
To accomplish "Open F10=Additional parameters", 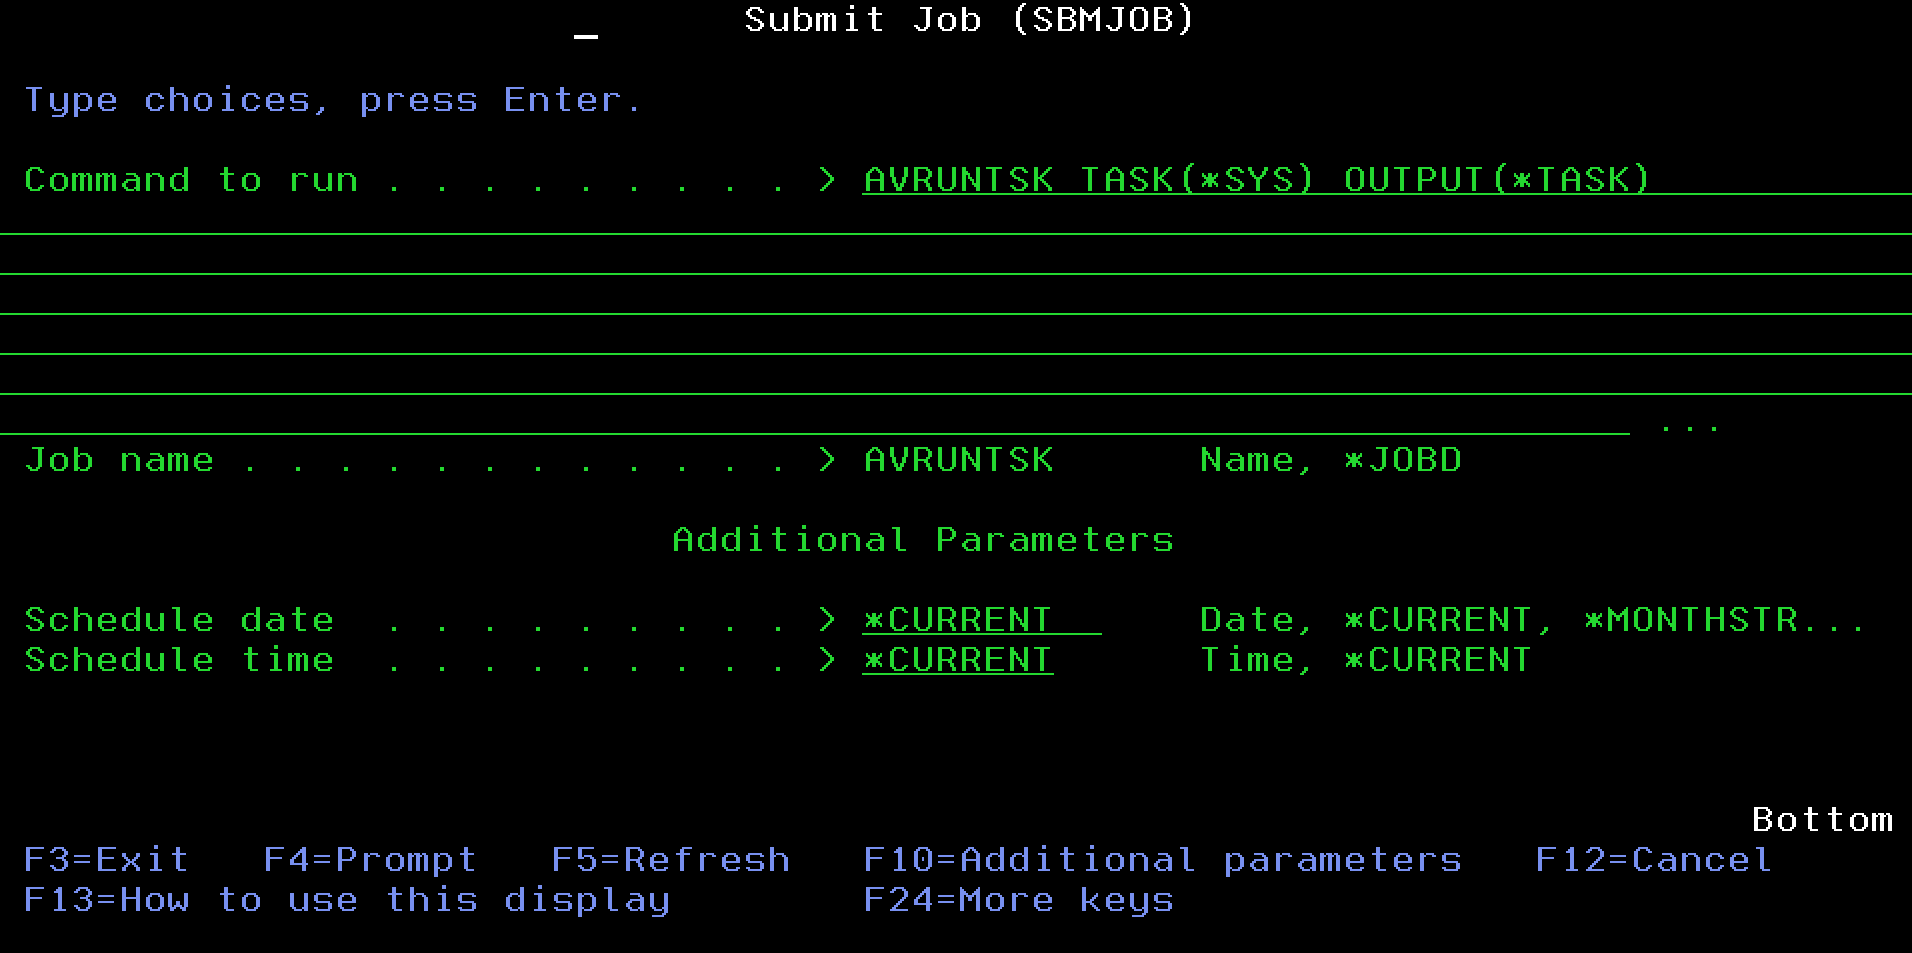I will pyautogui.click(x=1162, y=860).
